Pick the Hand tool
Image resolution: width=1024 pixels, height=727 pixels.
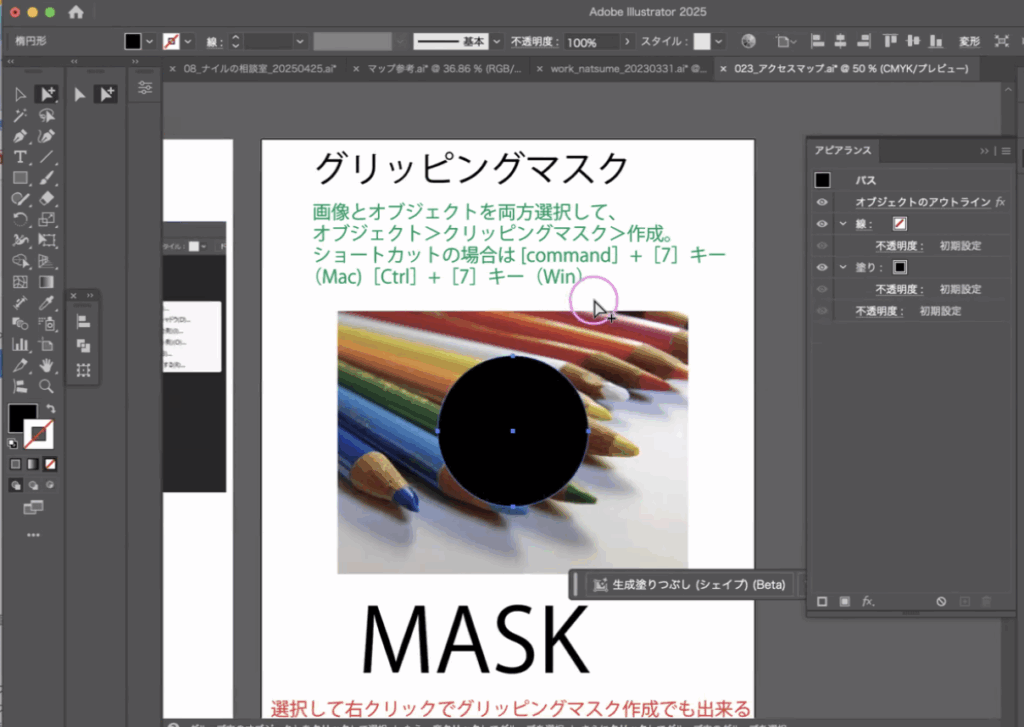point(46,365)
